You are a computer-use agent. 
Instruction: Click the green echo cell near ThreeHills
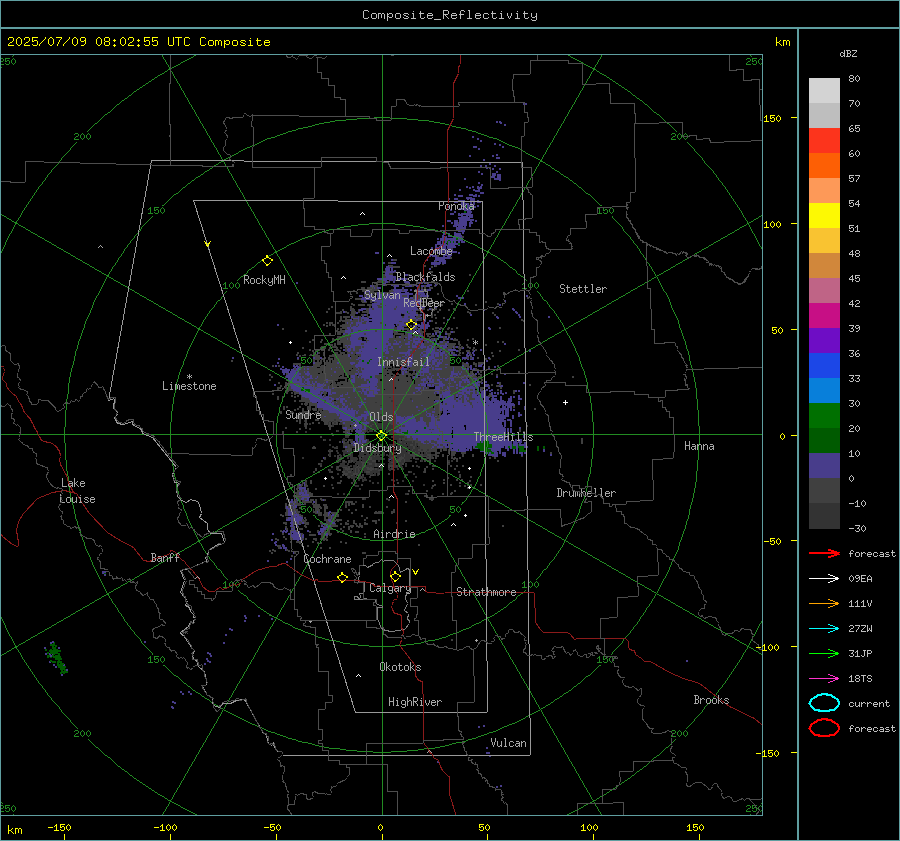click(484, 447)
